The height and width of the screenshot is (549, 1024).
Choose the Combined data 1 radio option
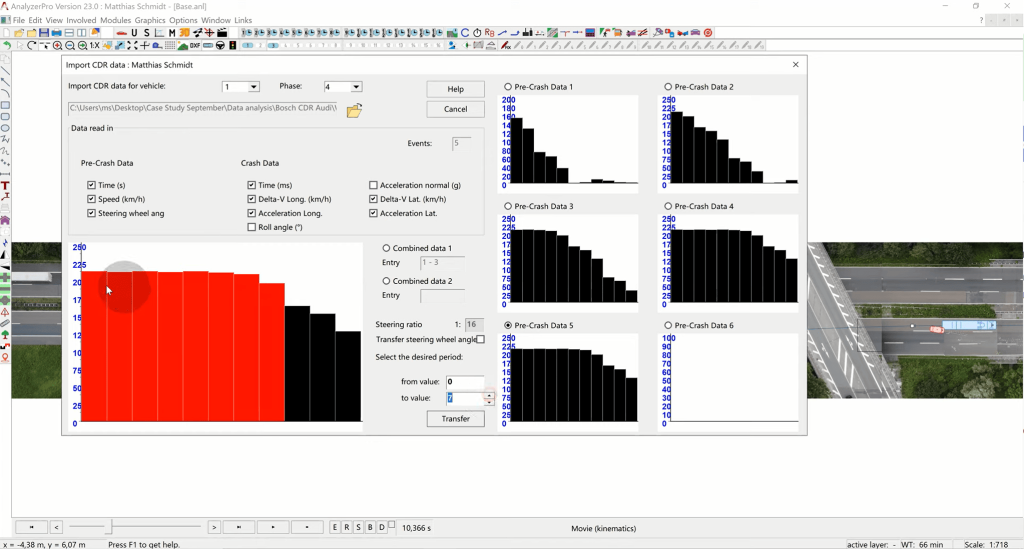point(387,248)
